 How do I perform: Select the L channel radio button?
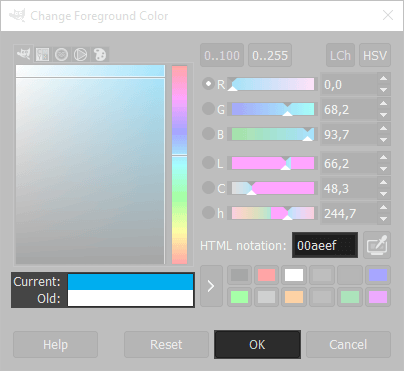click(x=208, y=163)
